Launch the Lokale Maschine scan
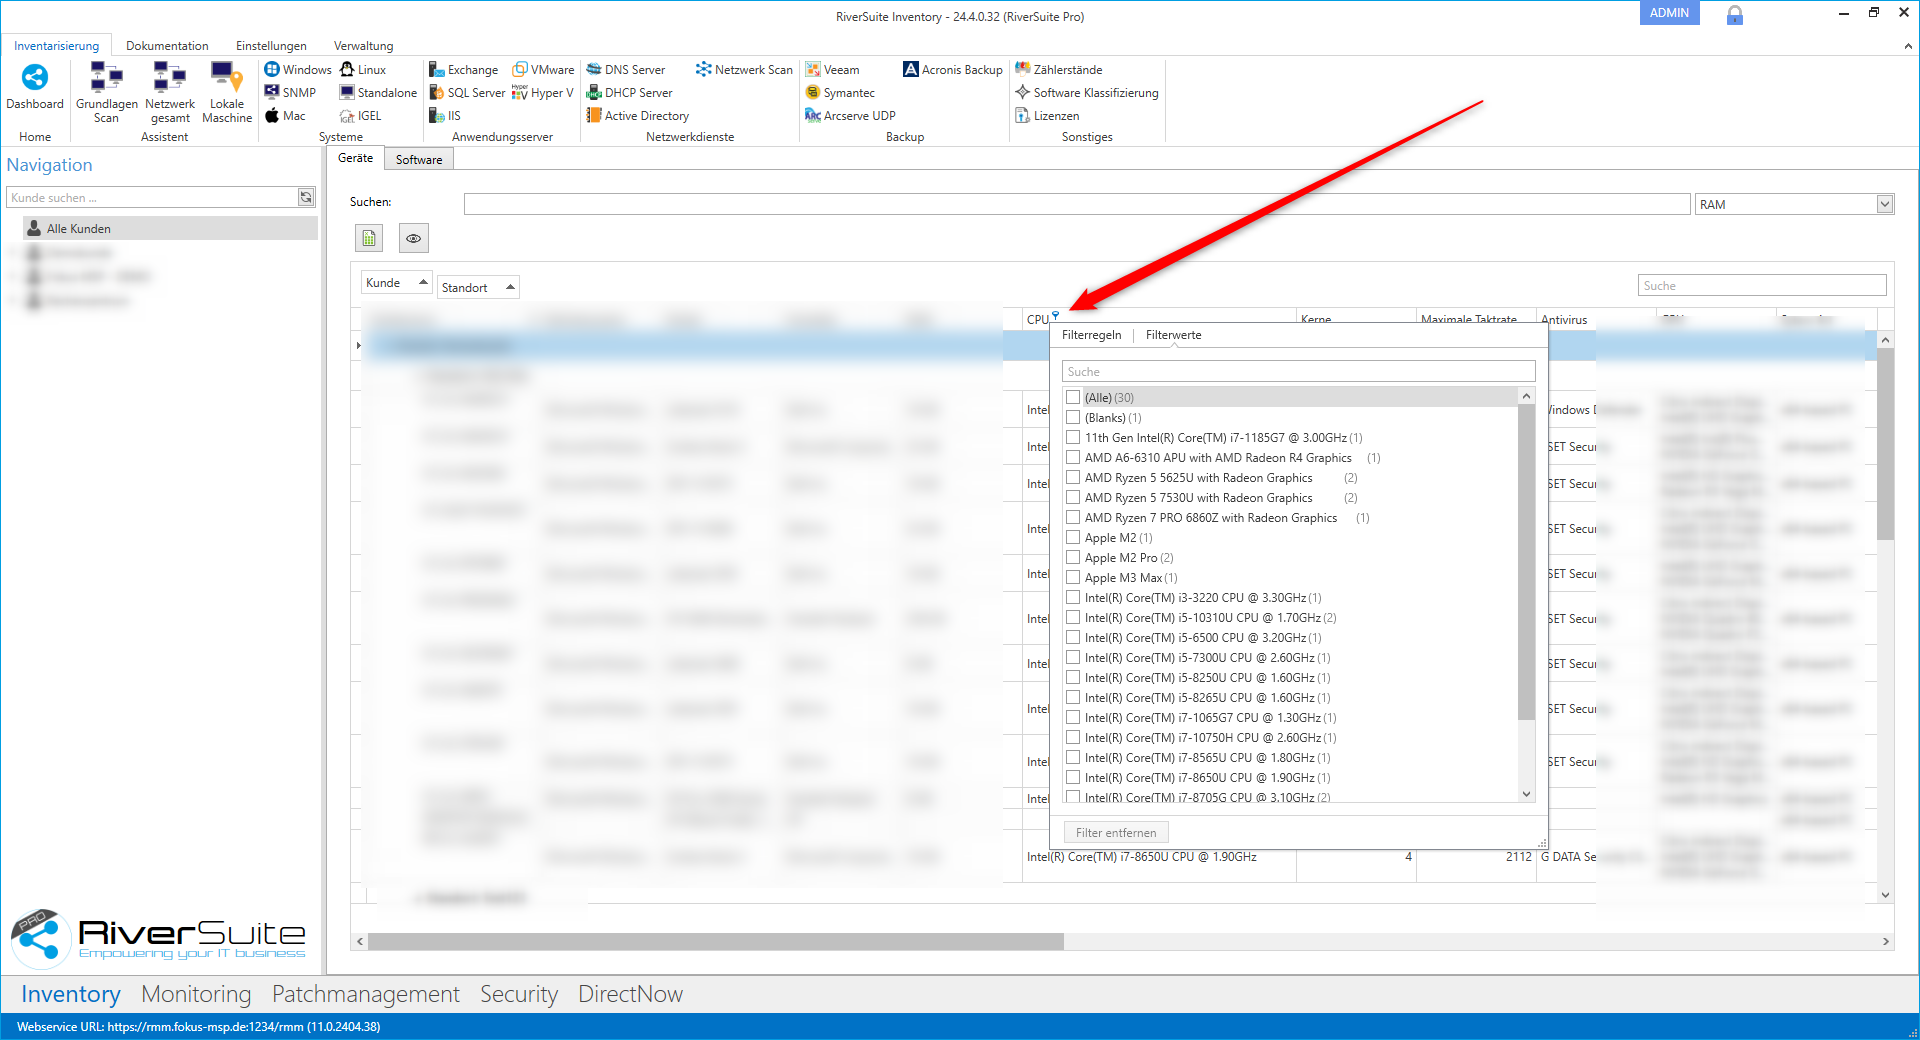The width and height of the screenshot is (1920, 1040). click(227, 79)
